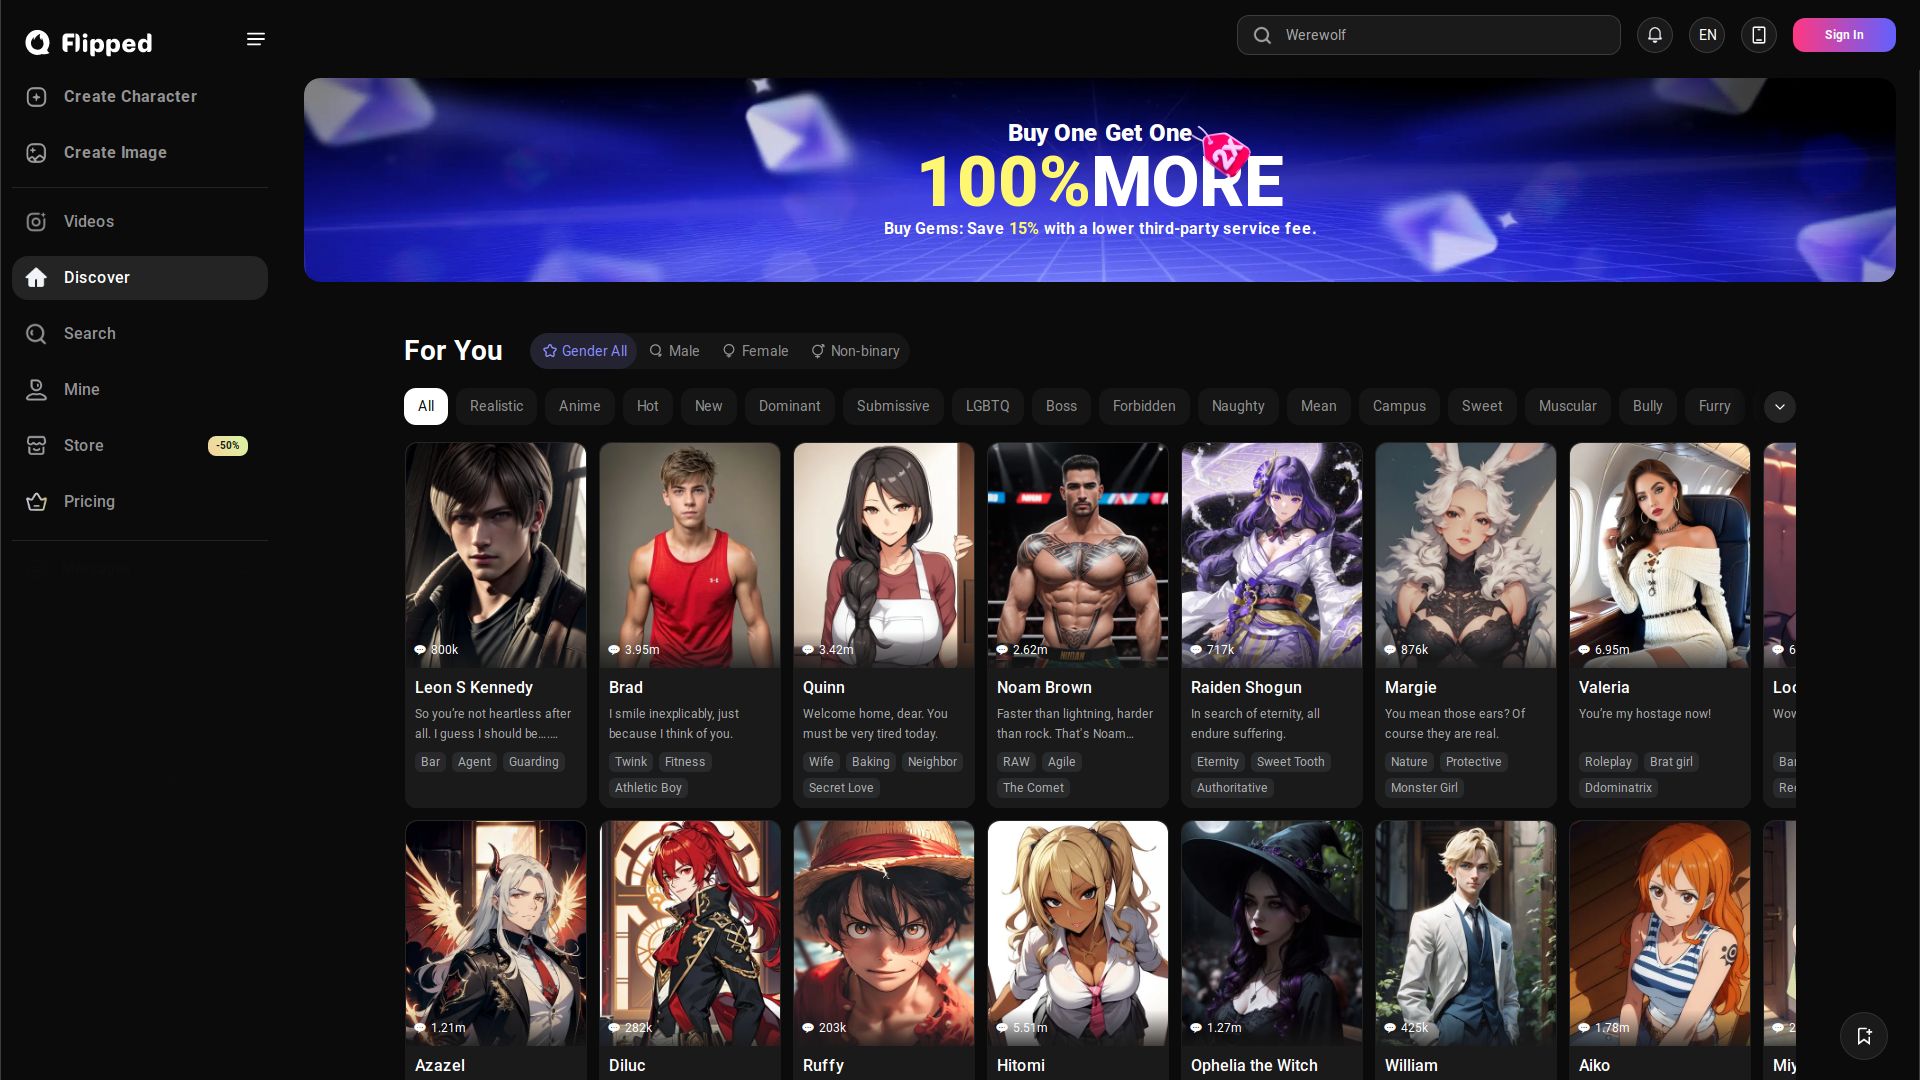Select the Bully category tab

tap(1648, 407)
